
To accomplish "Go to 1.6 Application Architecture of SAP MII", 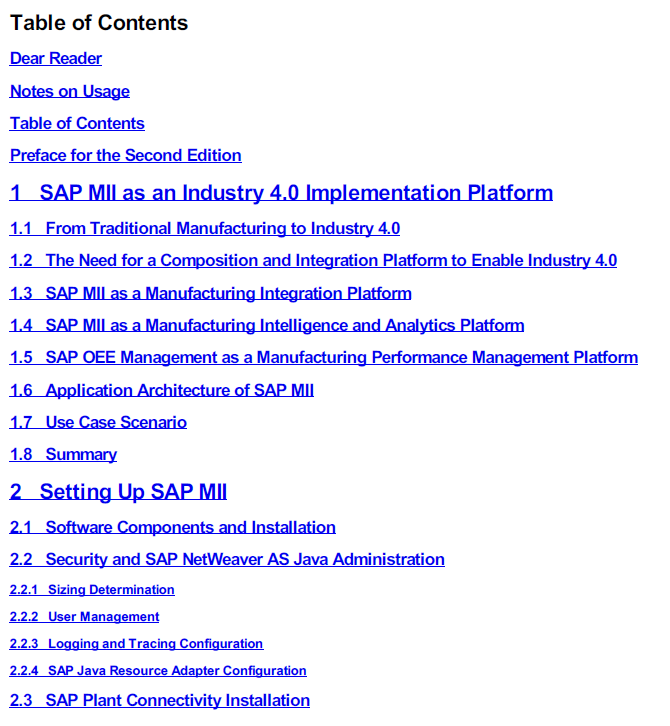I will click(162, 390).
